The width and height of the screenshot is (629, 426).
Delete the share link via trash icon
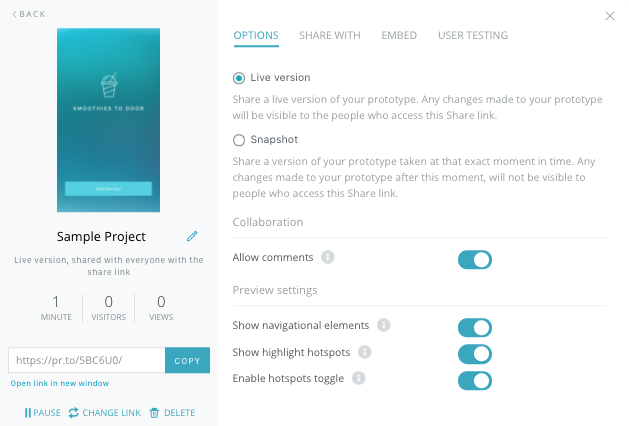click(x=154, y=413)
